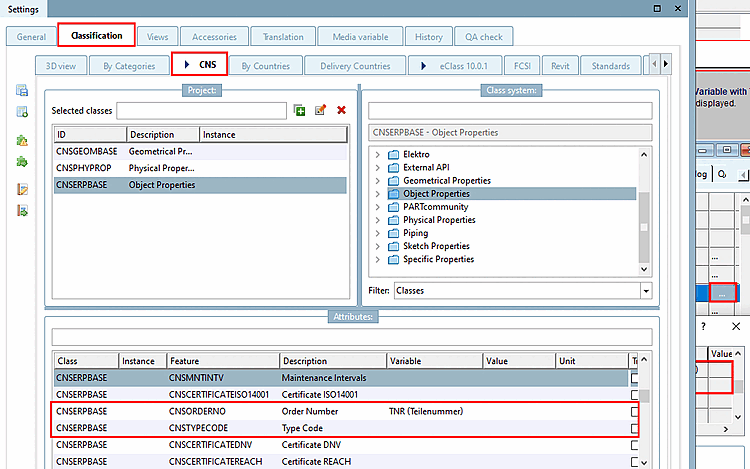Select the Sketch Properties class
750x469 pixels.
click(436, 246)
